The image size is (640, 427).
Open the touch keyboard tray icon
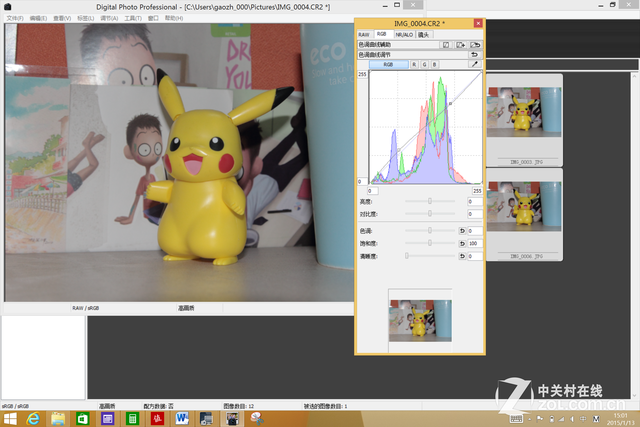[516, 419]
